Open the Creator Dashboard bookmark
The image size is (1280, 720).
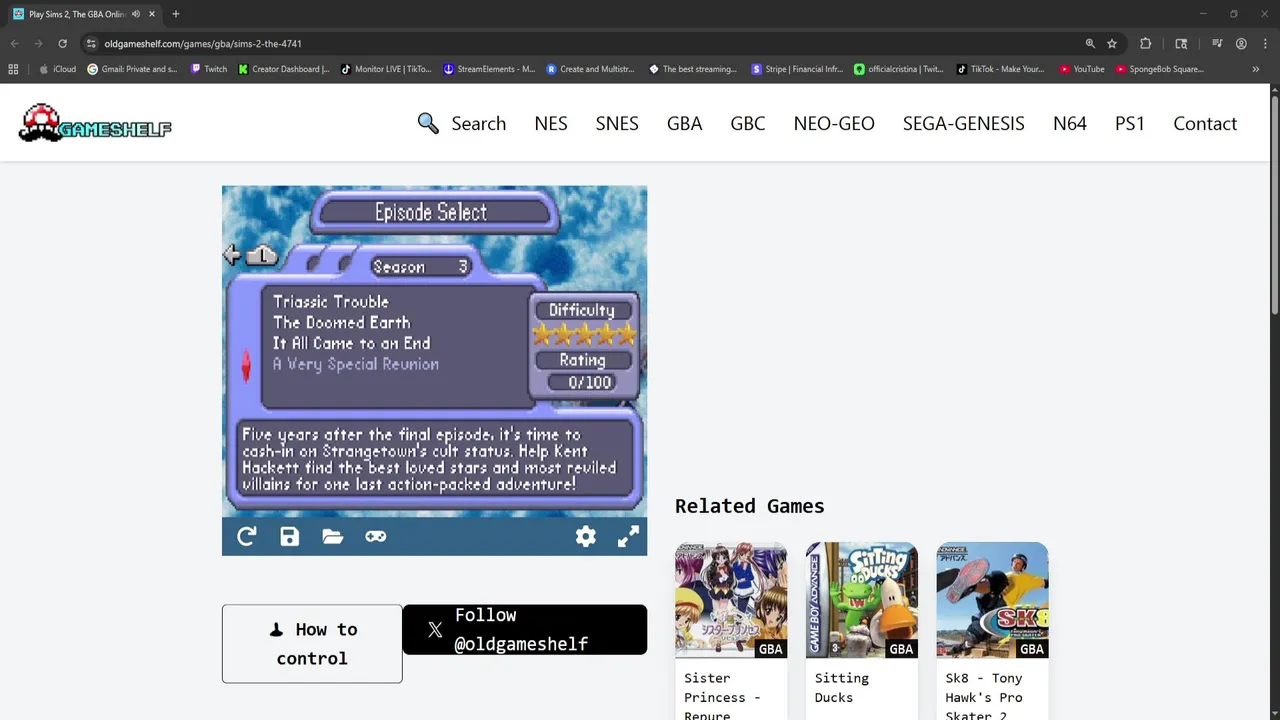(x=284, y=69)
